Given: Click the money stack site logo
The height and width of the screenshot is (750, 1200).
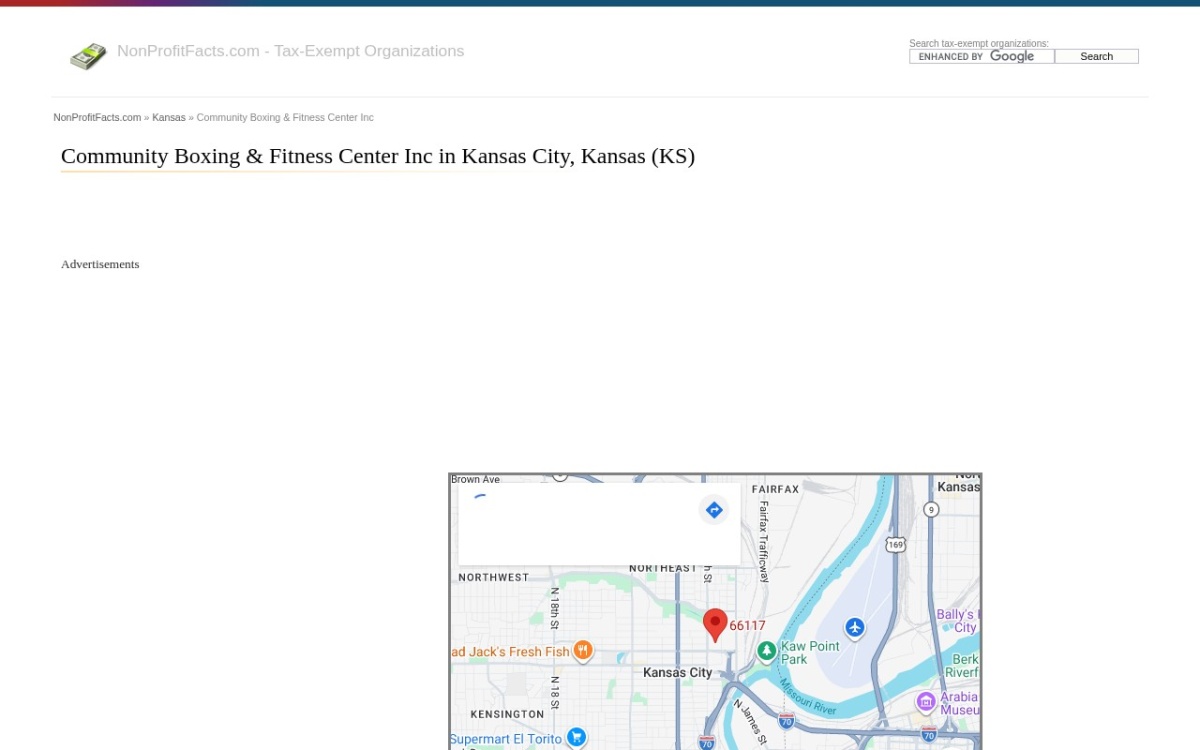Looking at the screenshot, I should pyautogui.click(x=88, y=56).
